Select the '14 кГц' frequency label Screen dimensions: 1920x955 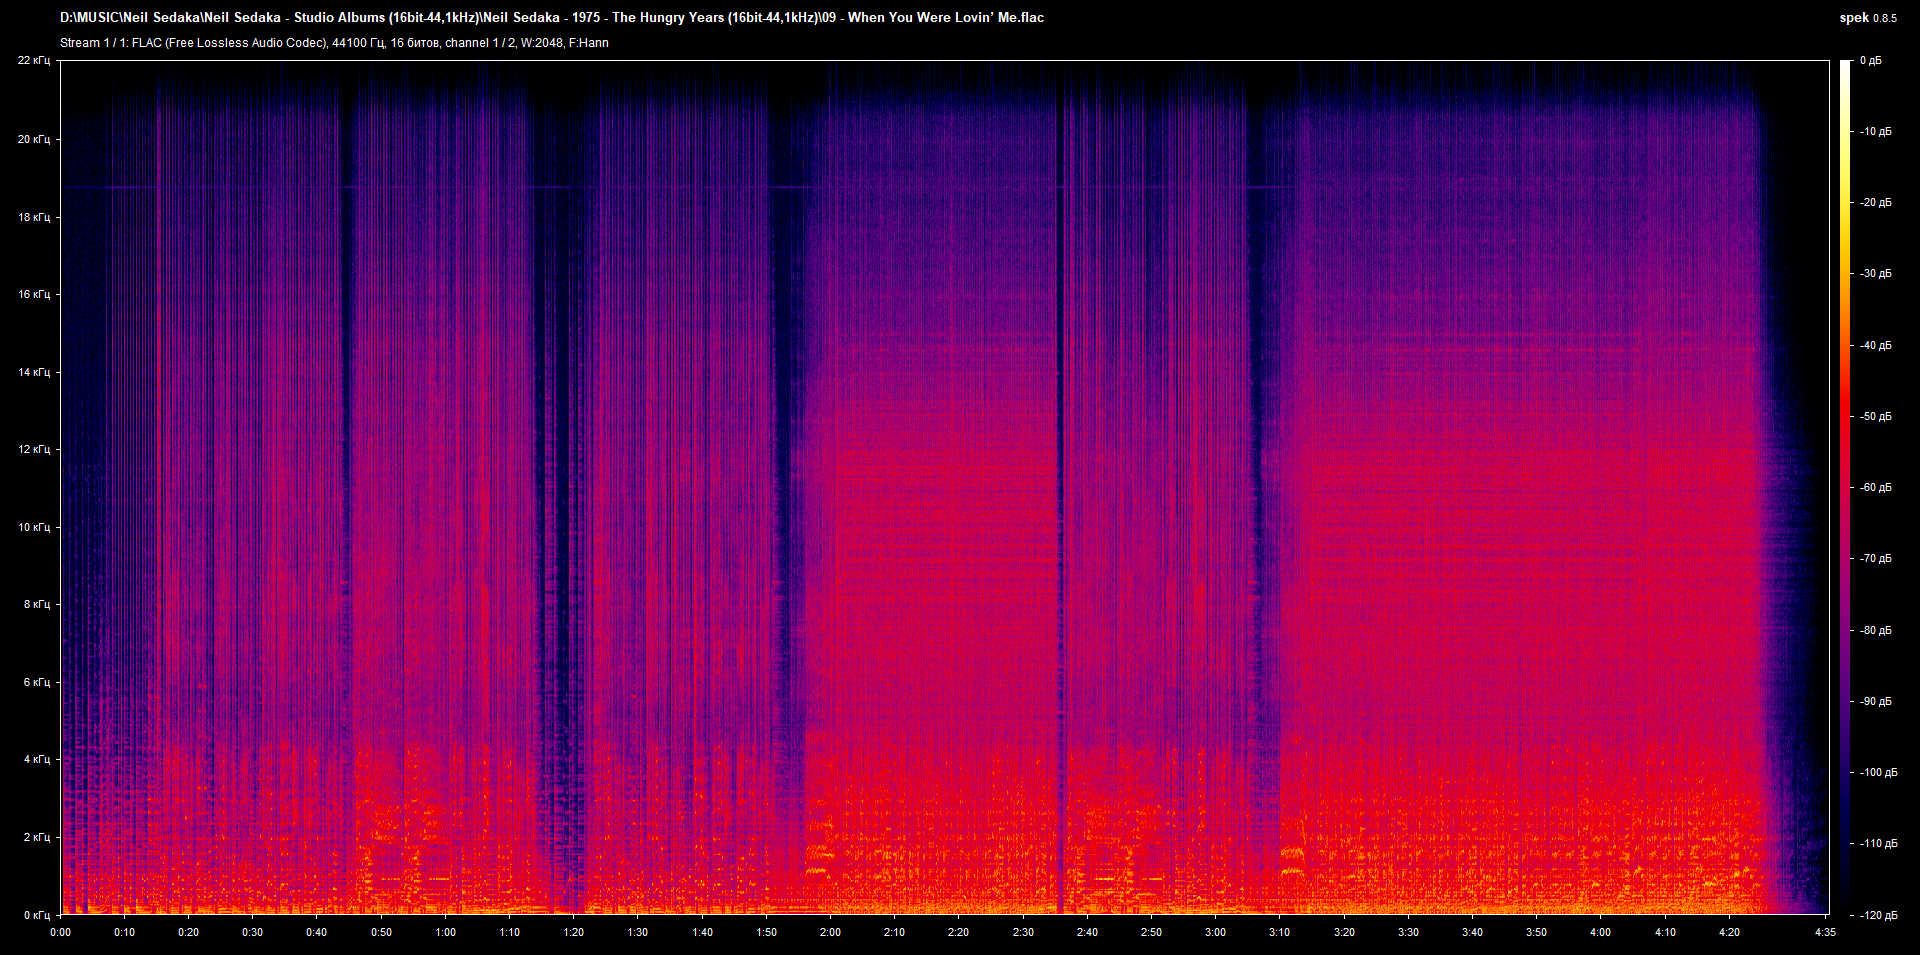34,372
